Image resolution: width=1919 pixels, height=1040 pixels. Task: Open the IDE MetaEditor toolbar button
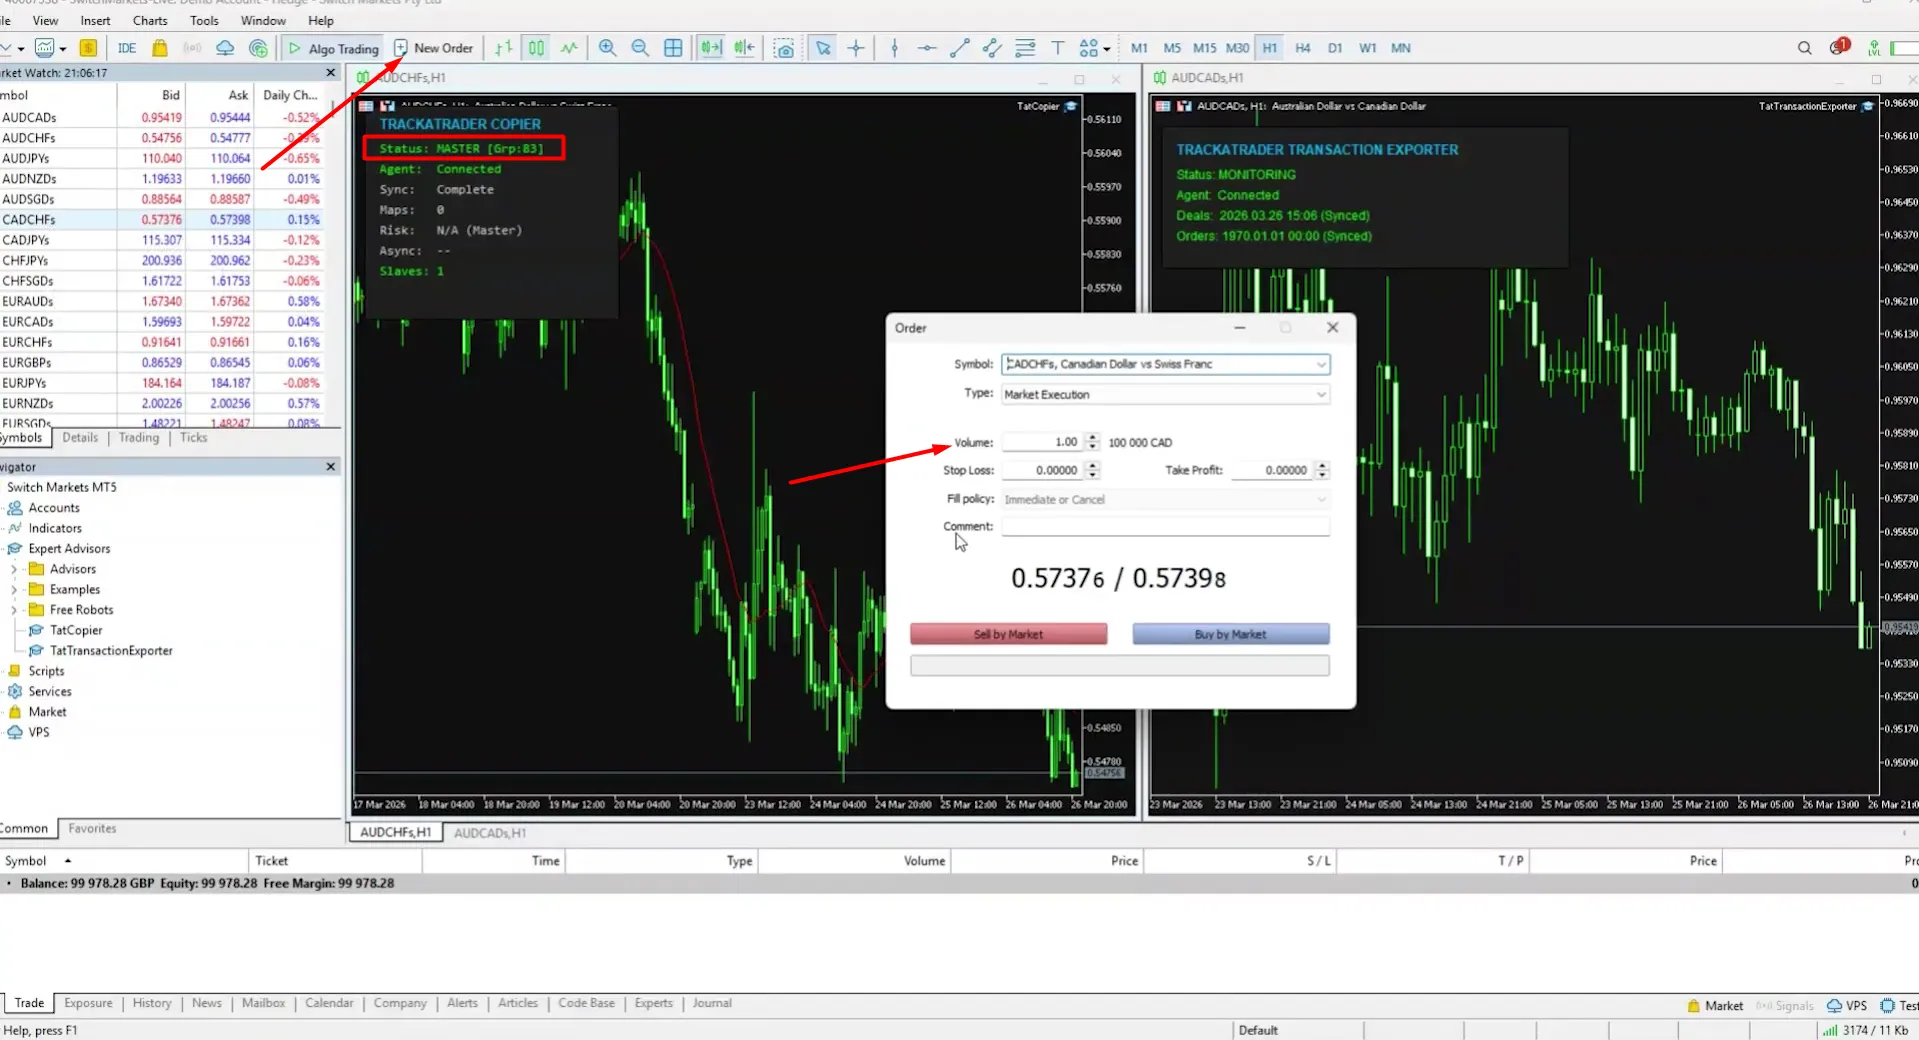point(127,48)
